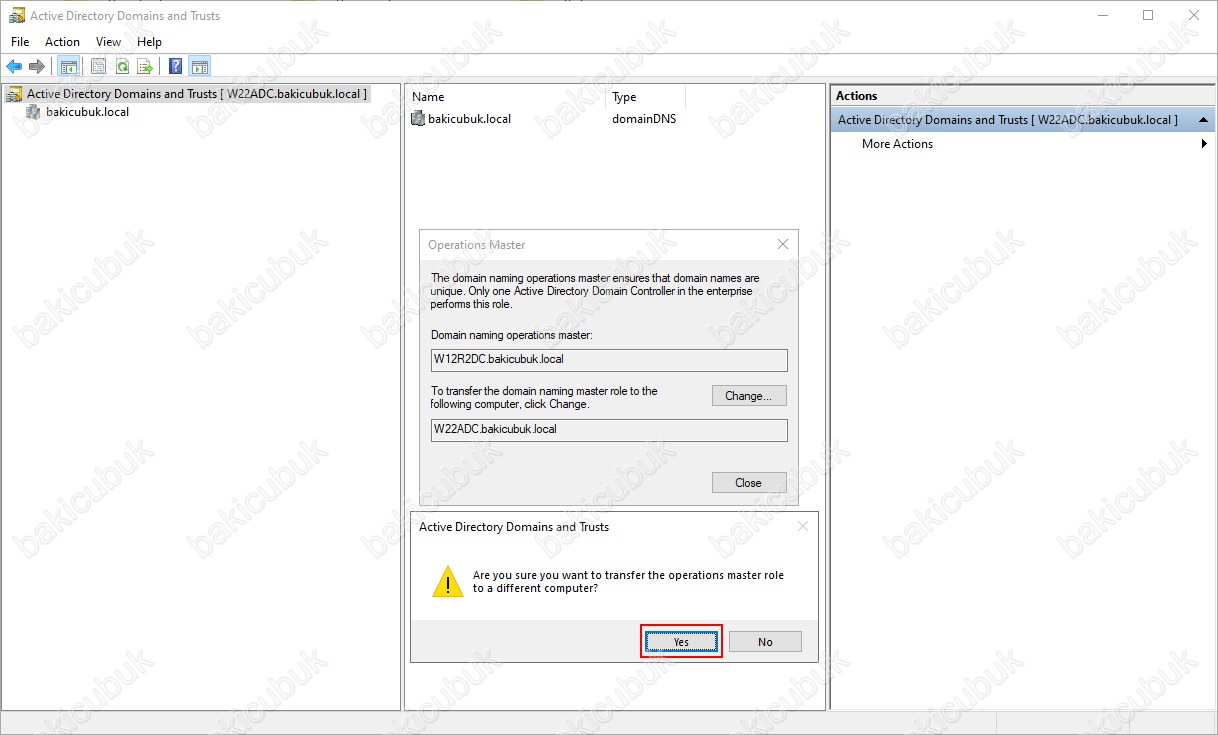Decline the transfer with No
Image resolution: width=1218 pixels, height=735 pixels.
tap(765, 642)
